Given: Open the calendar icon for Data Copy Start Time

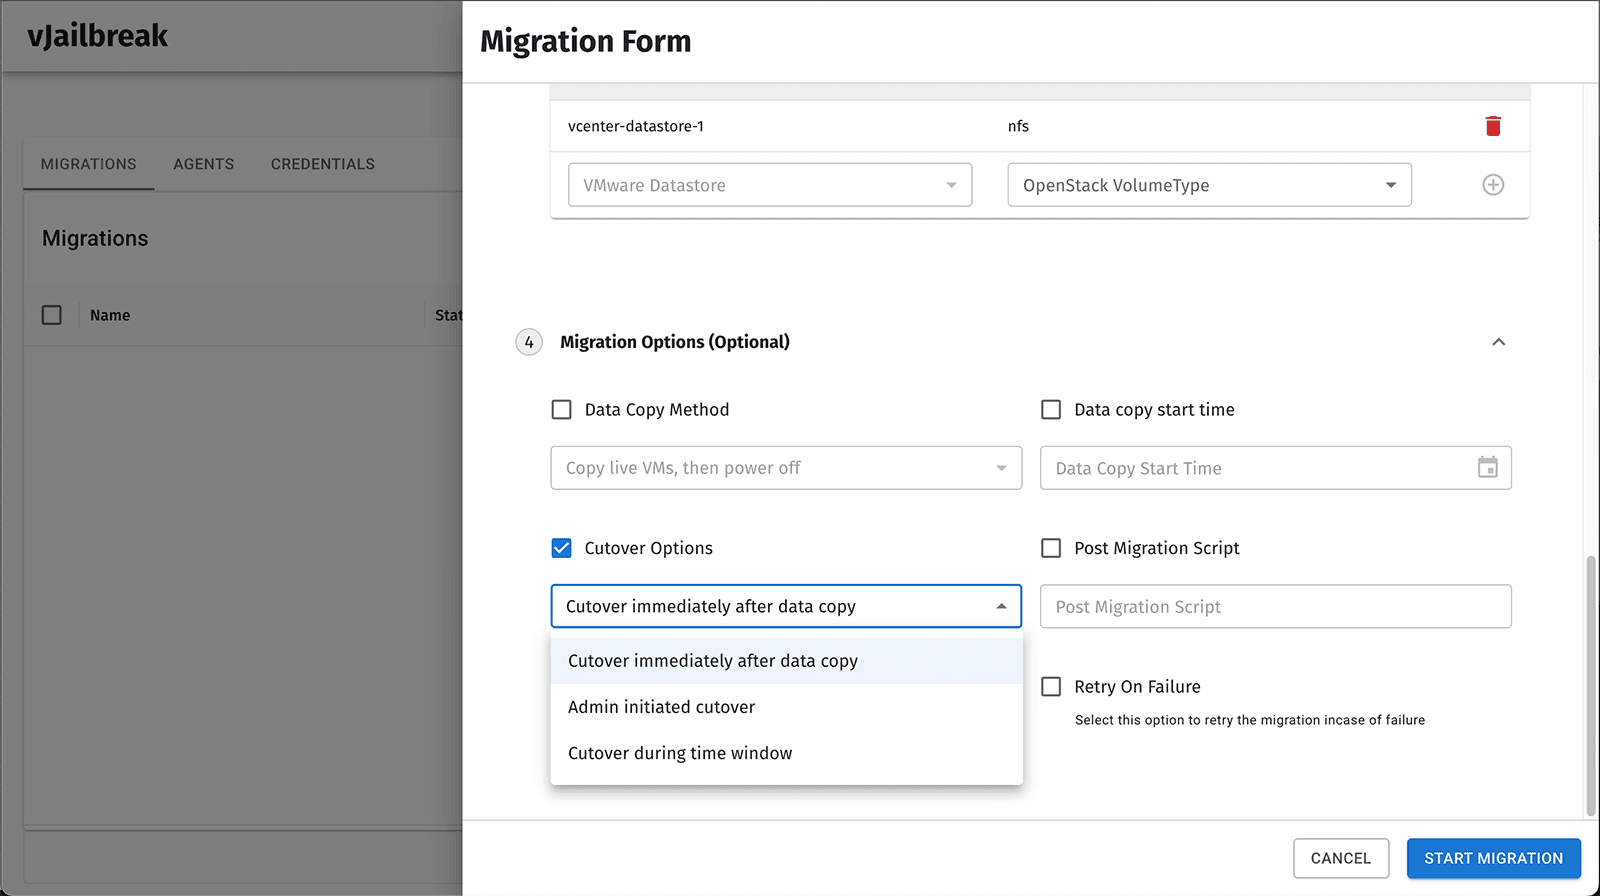Looking at the screenshot, I should click(x=1488, y=468).
